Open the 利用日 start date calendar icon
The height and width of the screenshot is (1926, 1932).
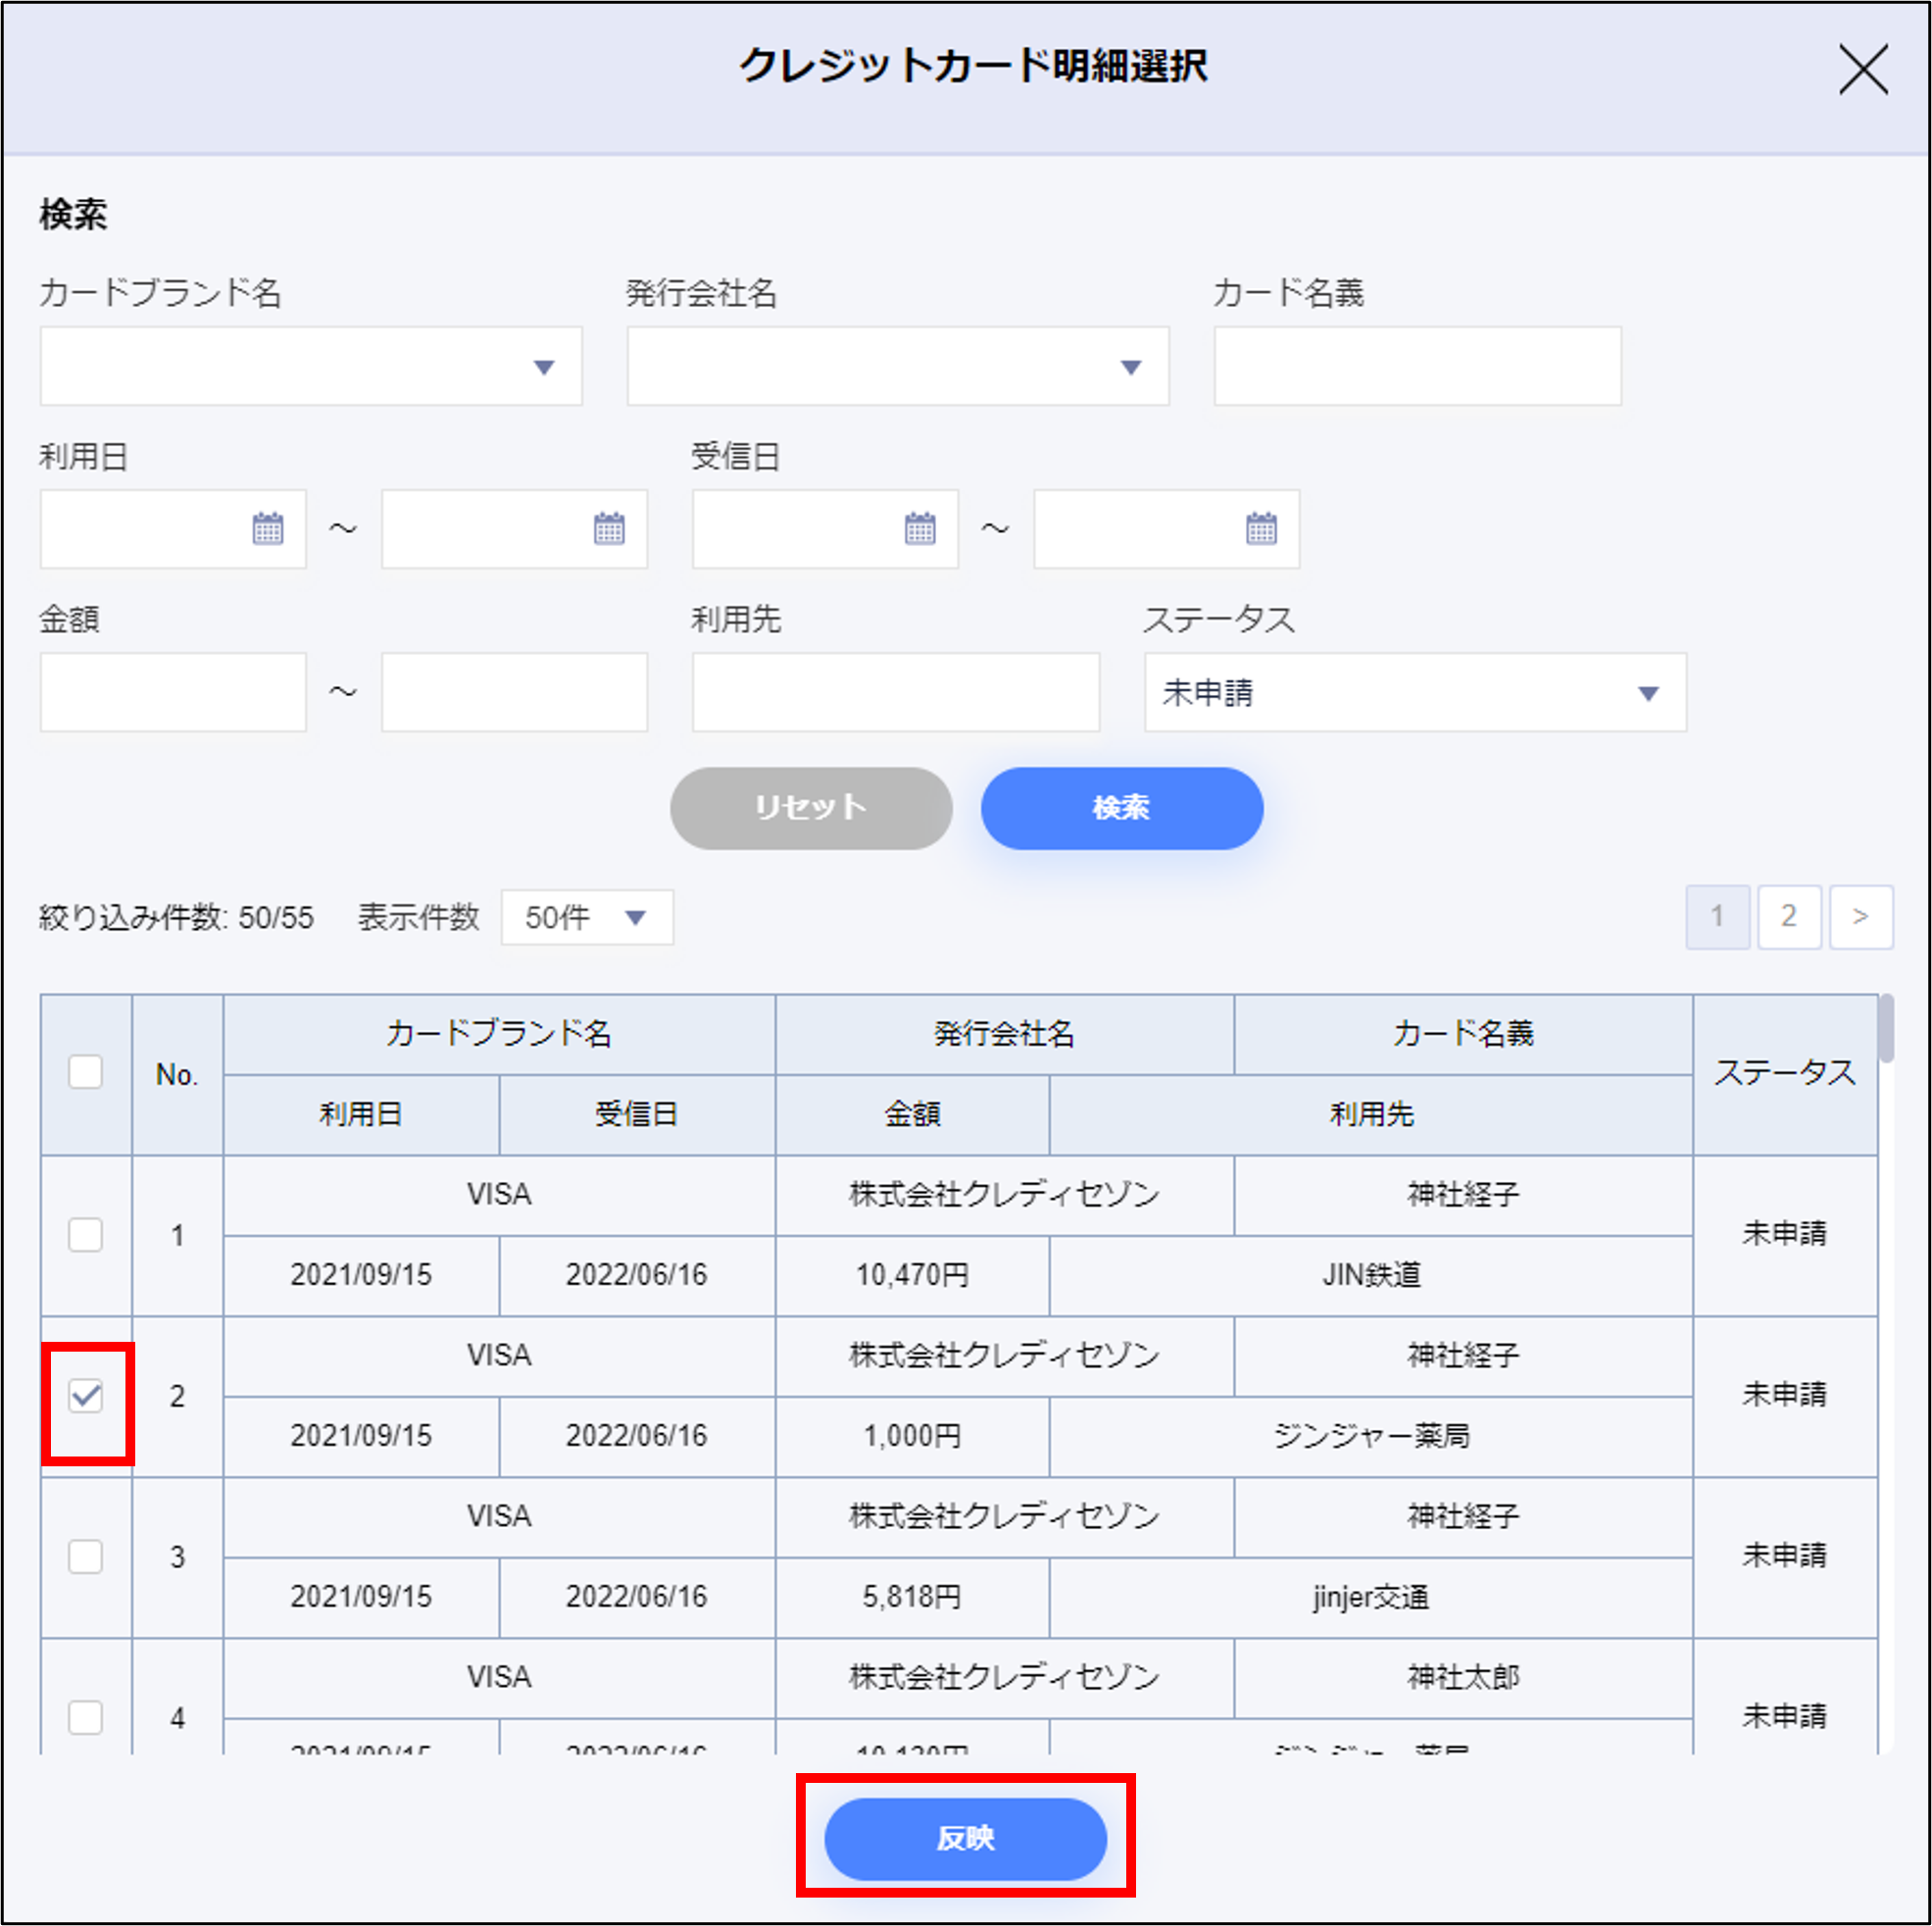(x=267, y=528)
